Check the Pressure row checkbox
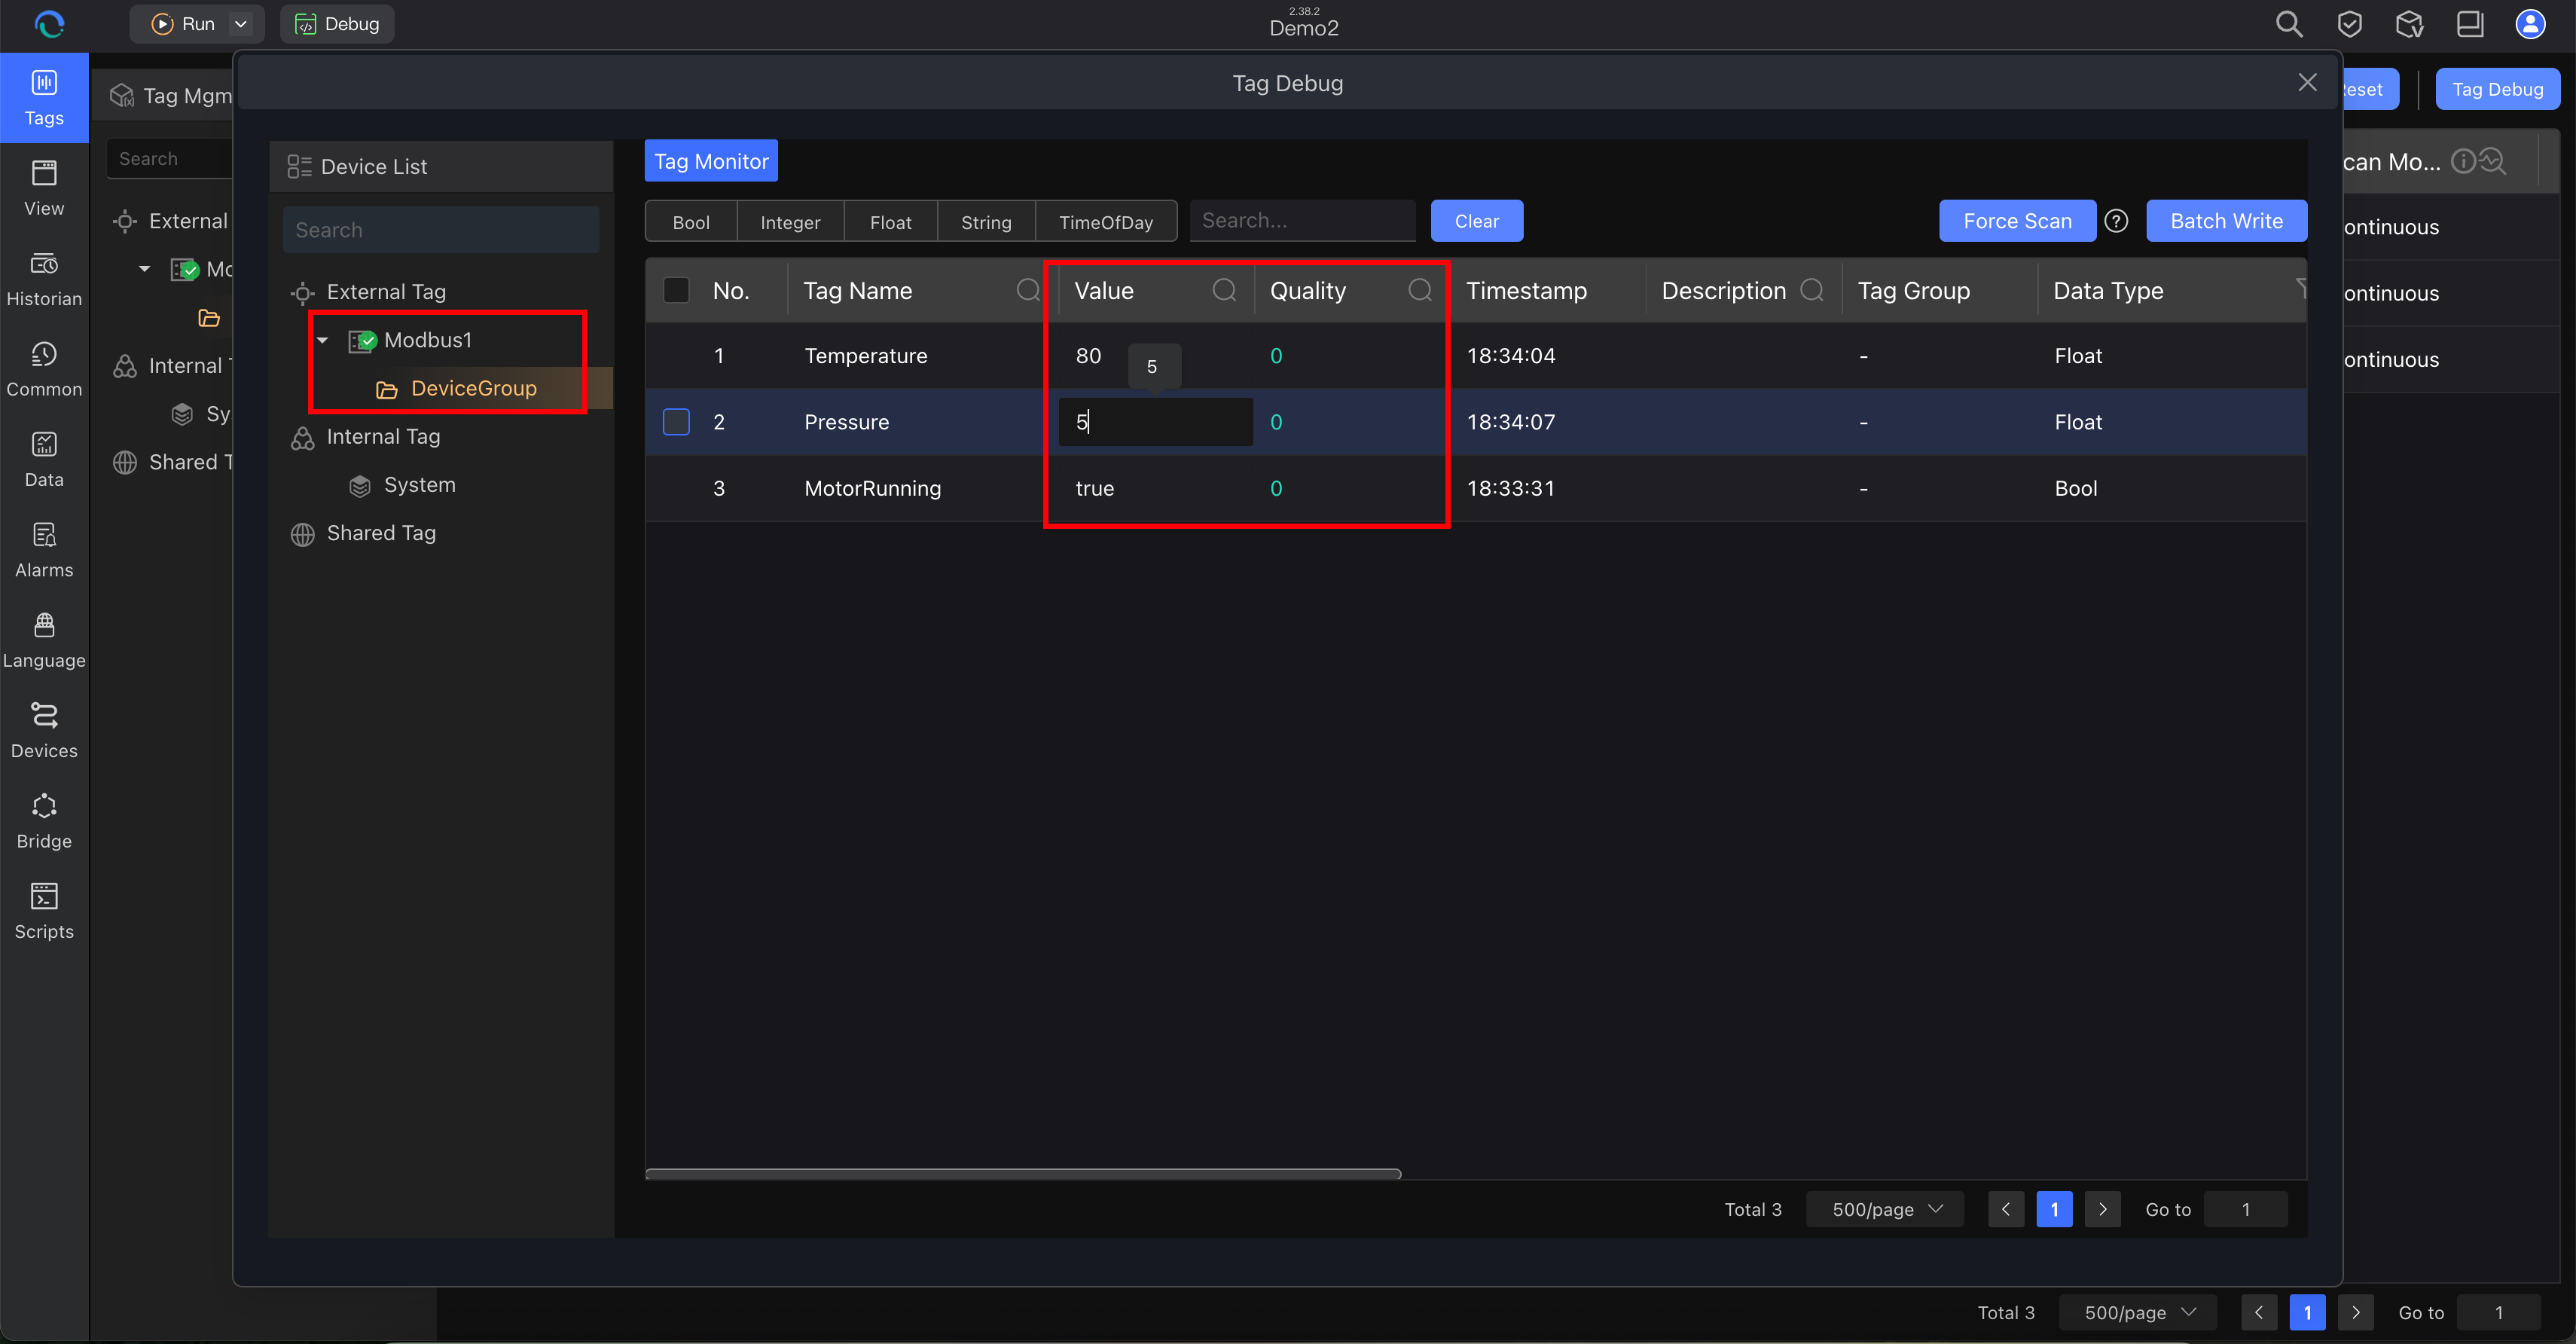The width and height of the screenshot is (2576, 1344). point(676,422)
